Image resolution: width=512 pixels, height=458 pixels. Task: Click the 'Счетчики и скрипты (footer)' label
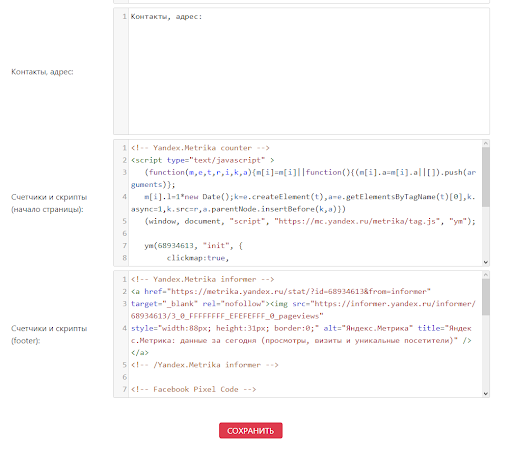point(49,334)
